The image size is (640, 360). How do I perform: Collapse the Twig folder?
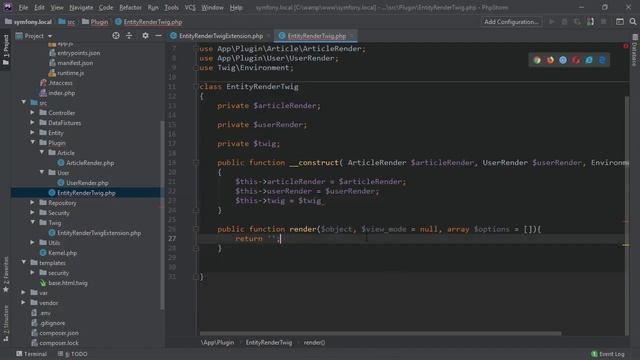tap(33, 222)
